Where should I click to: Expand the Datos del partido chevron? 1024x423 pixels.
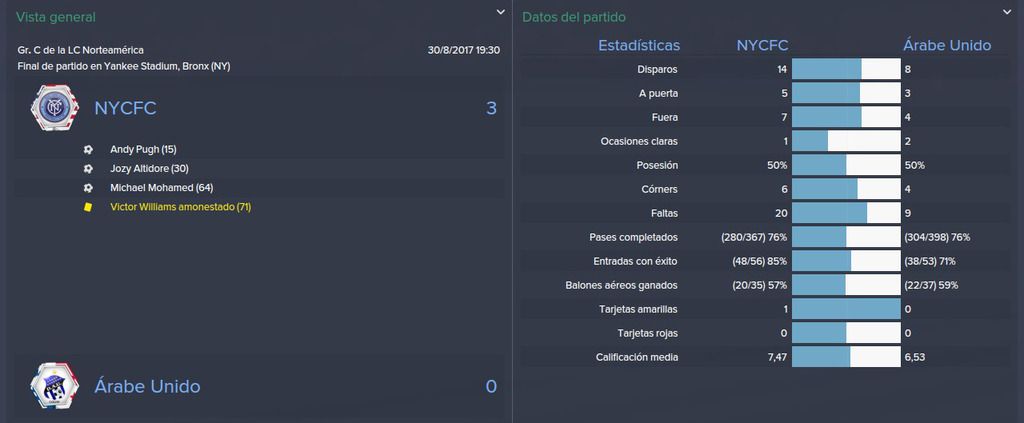point(1006,12)
